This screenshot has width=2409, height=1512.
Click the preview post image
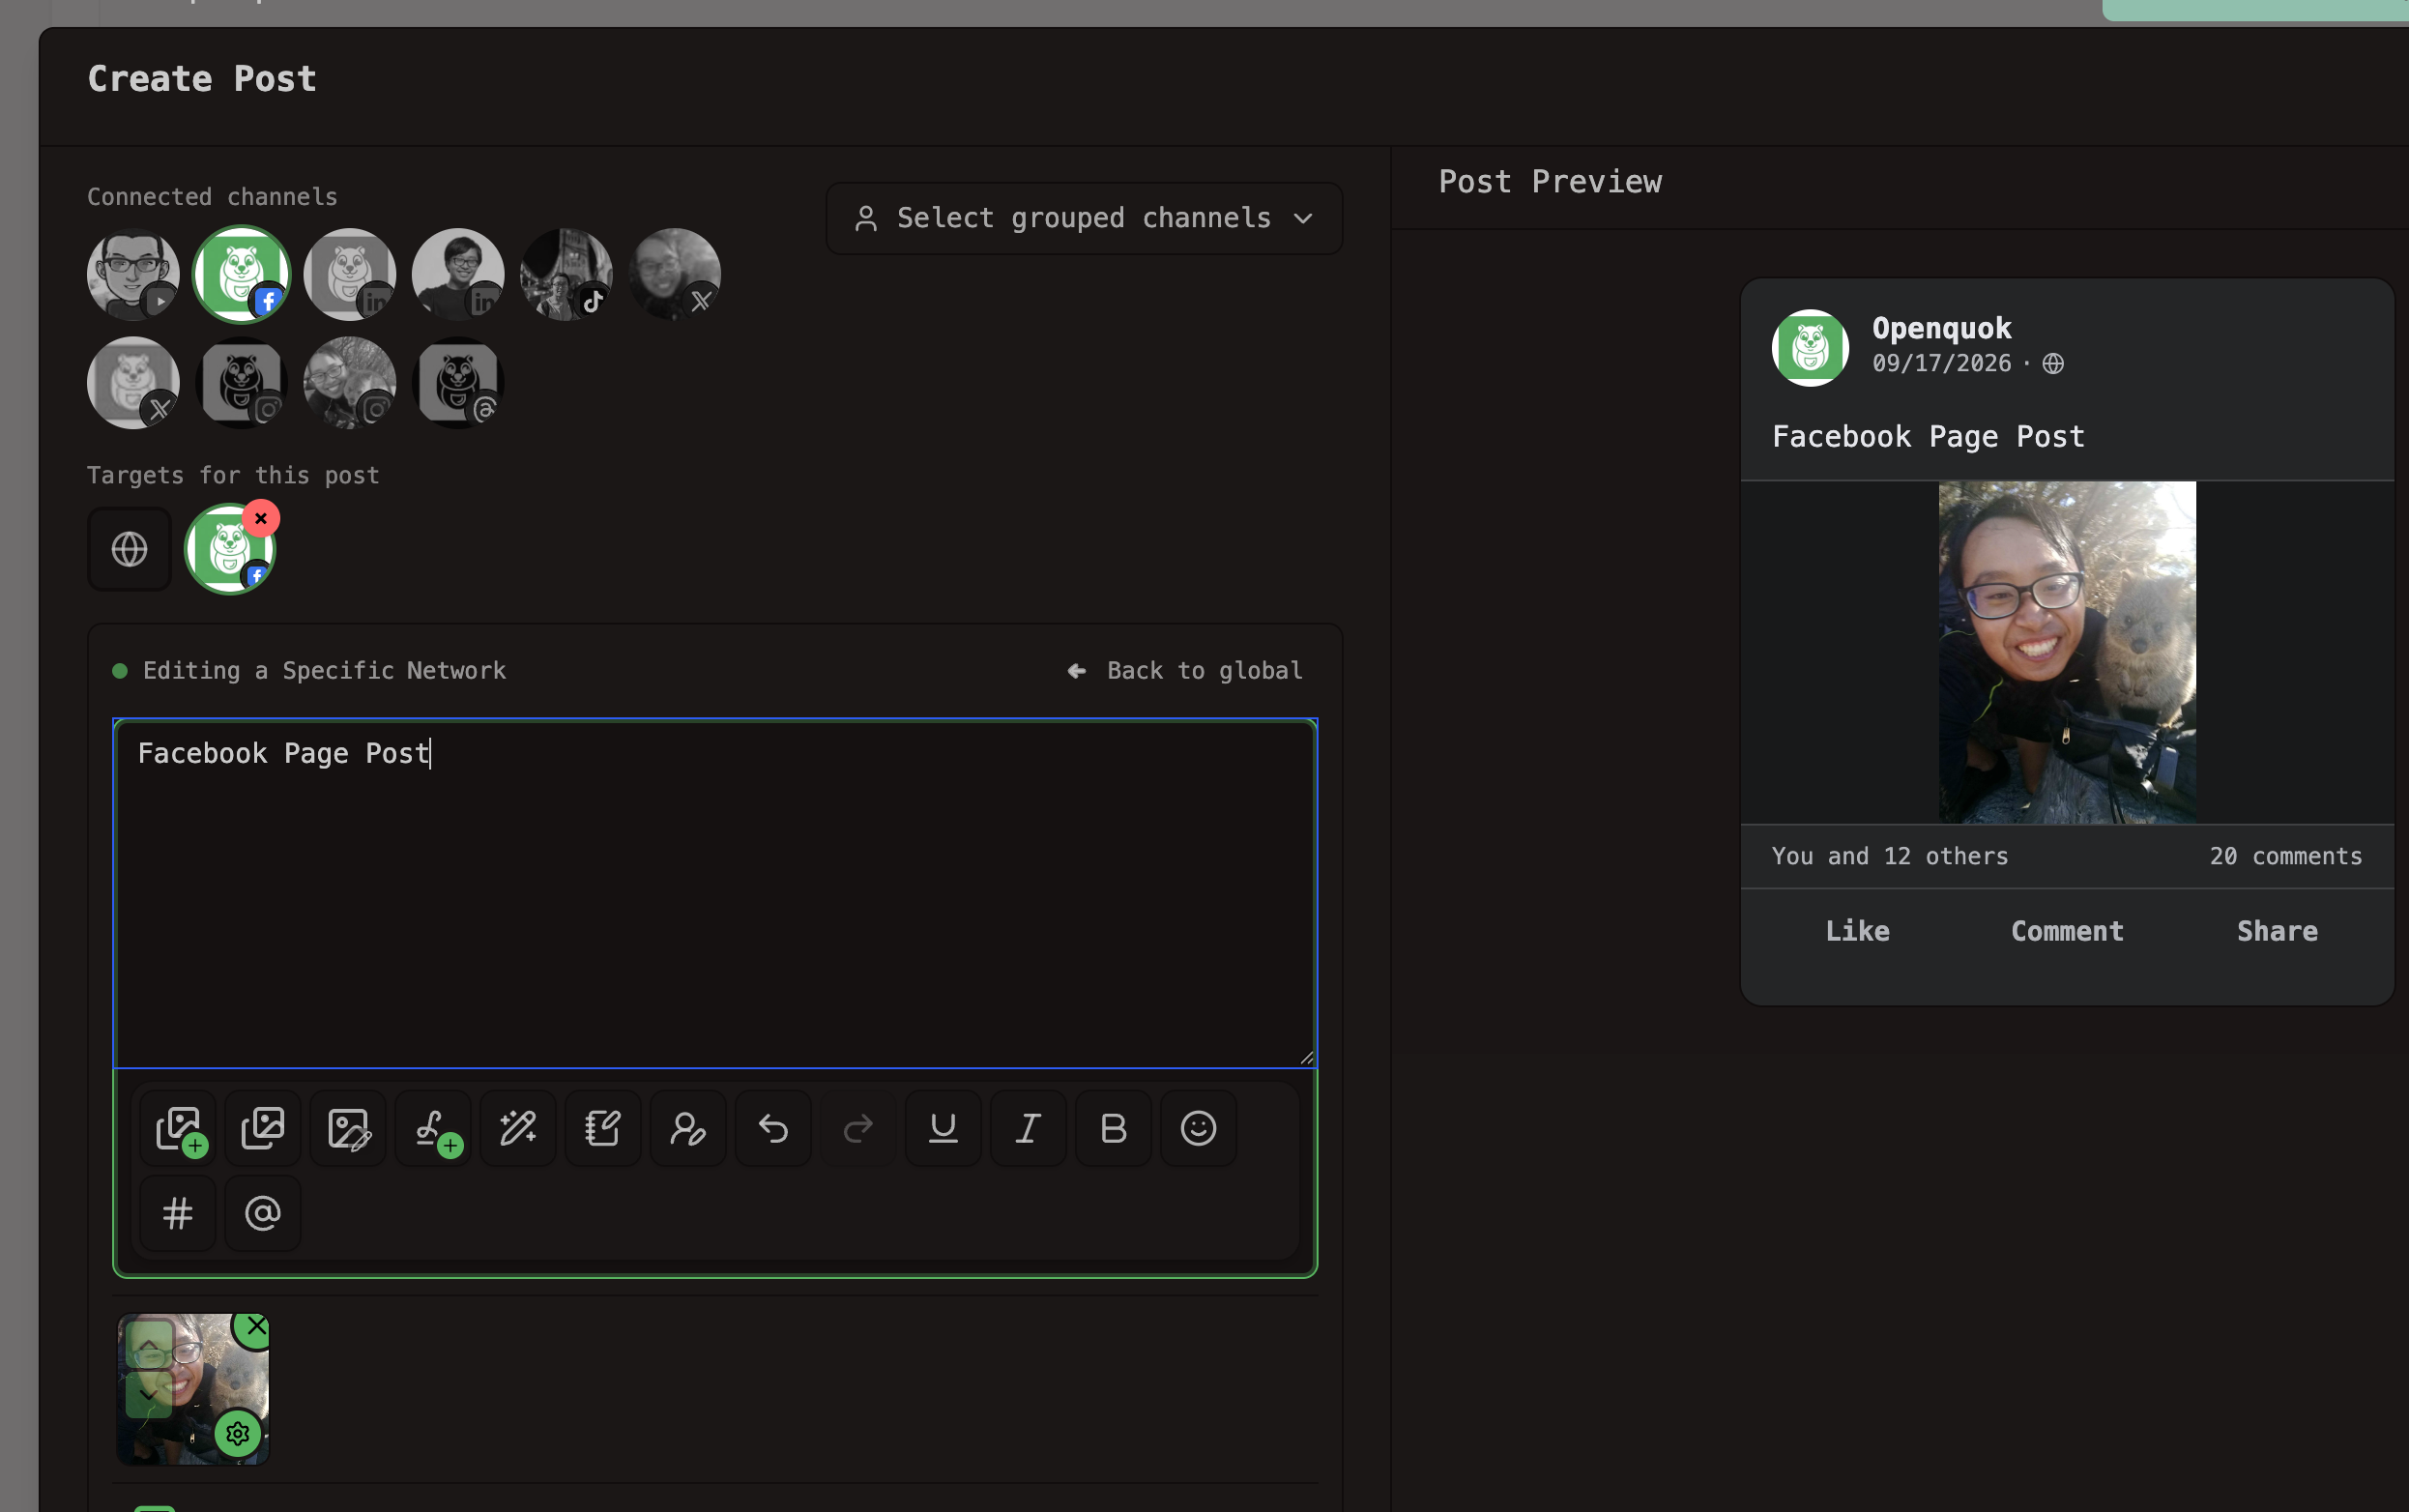(2067, 653)
